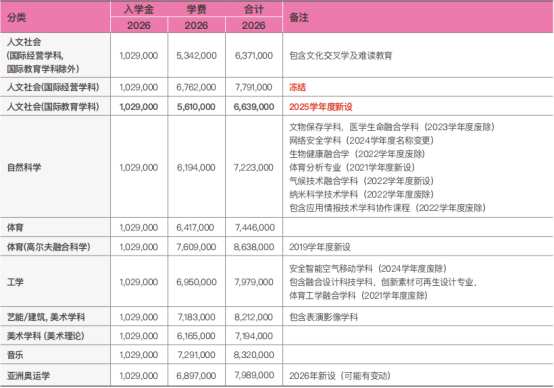Select tuition value '5,610,000'
554x388 pixels.
click(x=196, y=107)
